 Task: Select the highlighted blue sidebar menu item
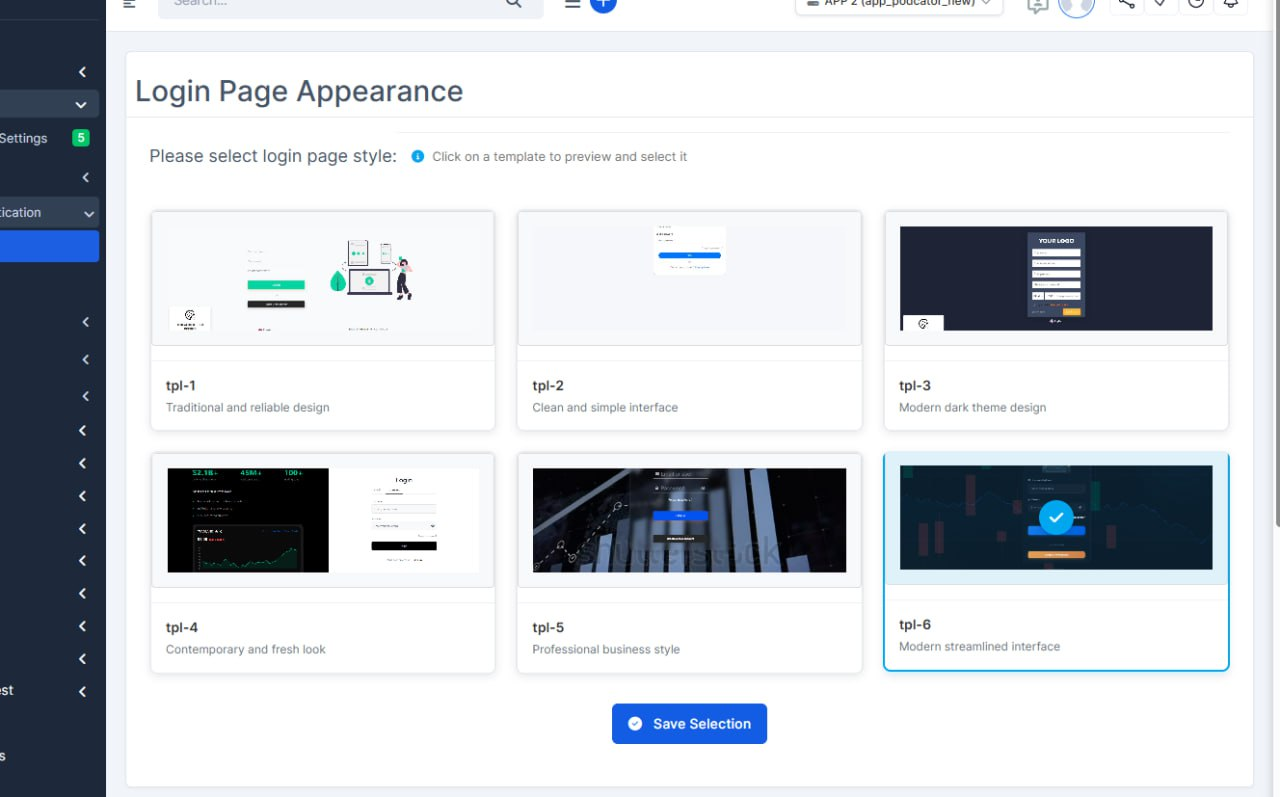pyautogui.click(x=49, y=246)
